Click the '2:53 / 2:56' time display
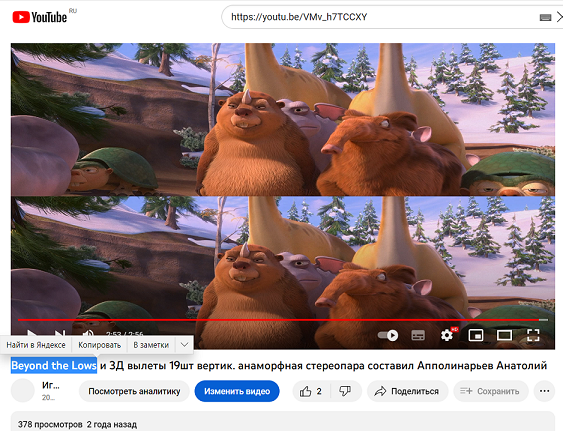563x431 pixels. coord(124,334)
